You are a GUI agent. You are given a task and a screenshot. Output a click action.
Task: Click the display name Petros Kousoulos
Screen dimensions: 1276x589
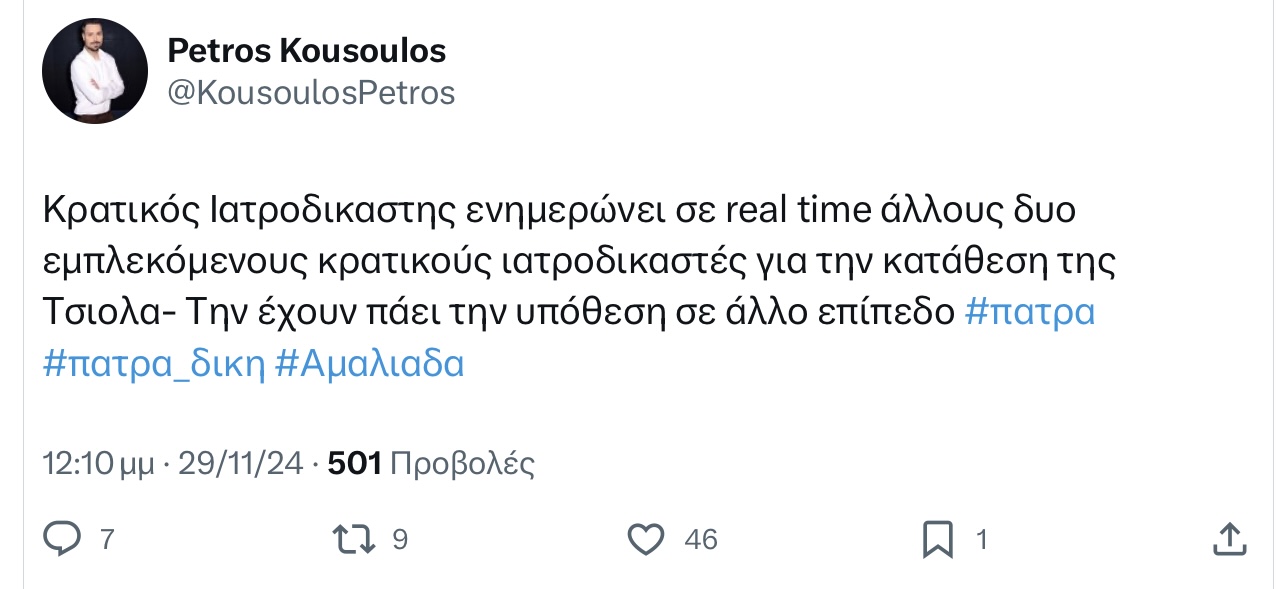point(306,49)
